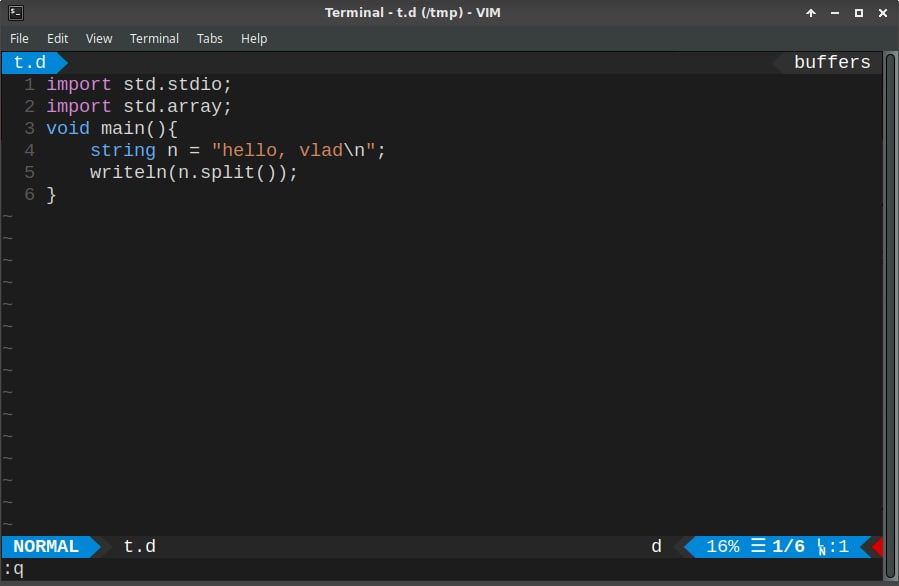899x586 pixels.
Task: Click the lines icon before 1/6
Action: point(758,545)
